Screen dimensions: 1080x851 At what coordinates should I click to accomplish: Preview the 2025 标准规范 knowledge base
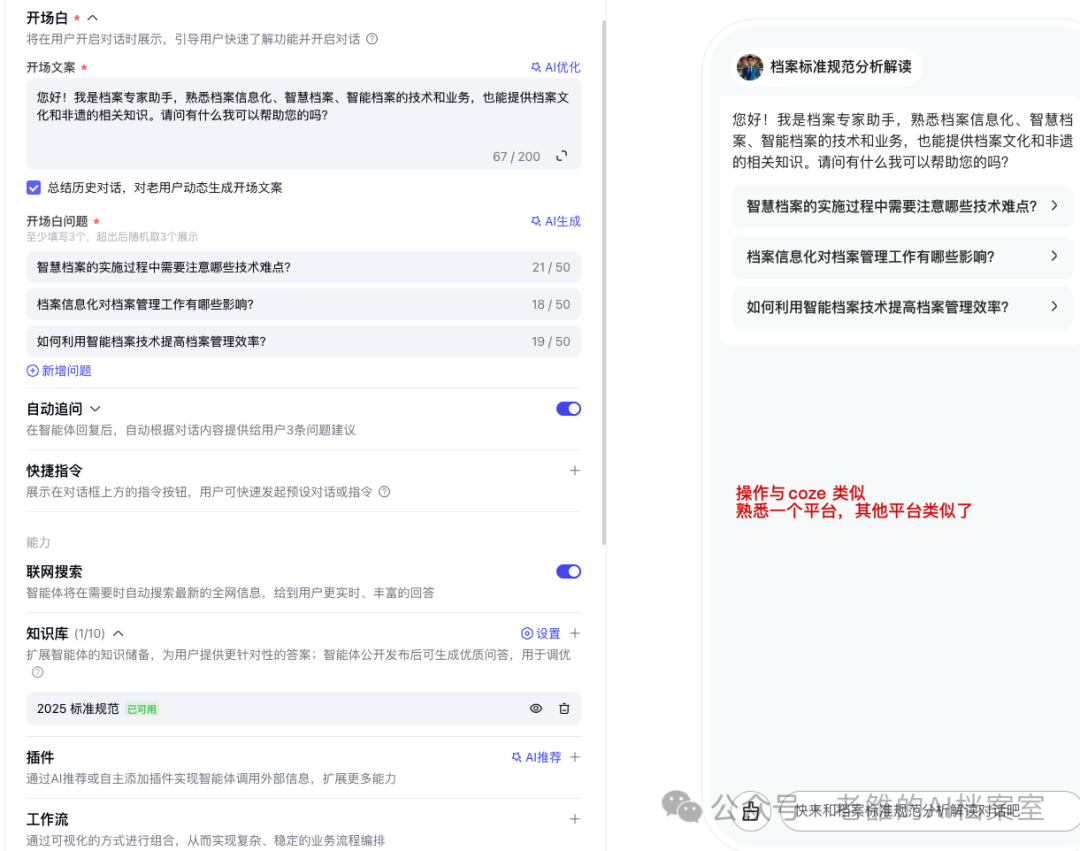[x=536, y=708]
